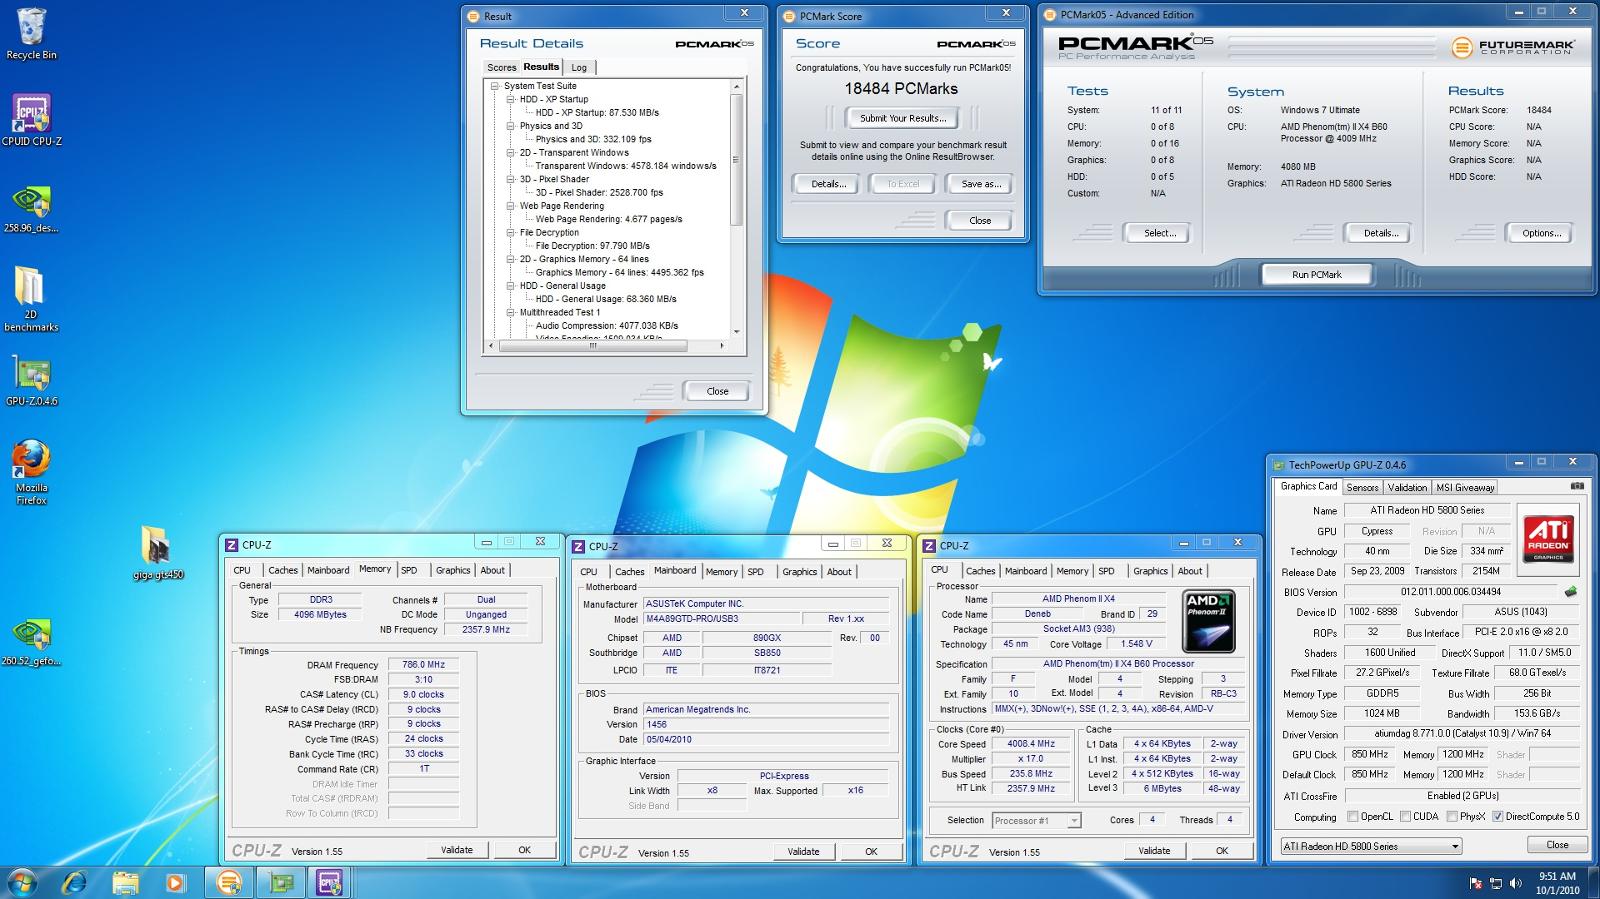The height and width of the screenshot is (899, 1600).
Task: Open the Validation tab in GPU-Z
Action: click(1407, 487)
